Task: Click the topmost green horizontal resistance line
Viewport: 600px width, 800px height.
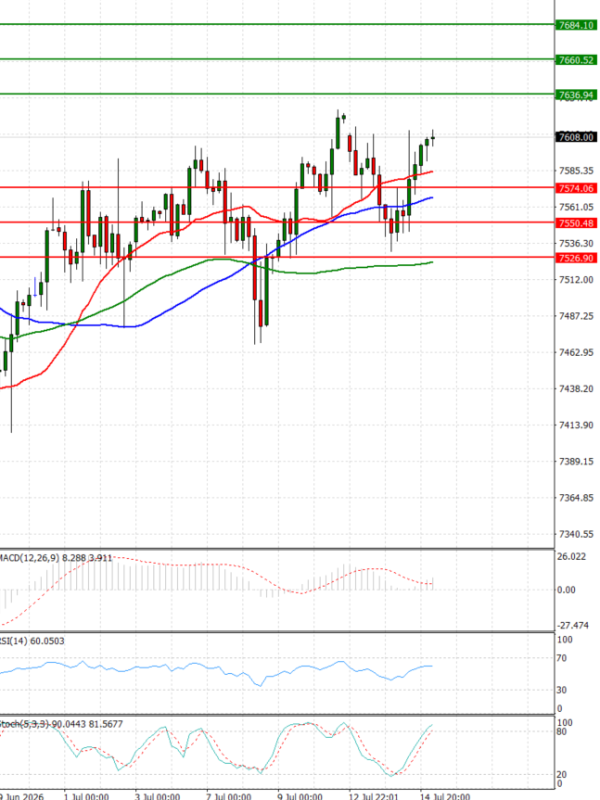Action: pos(277,24)
